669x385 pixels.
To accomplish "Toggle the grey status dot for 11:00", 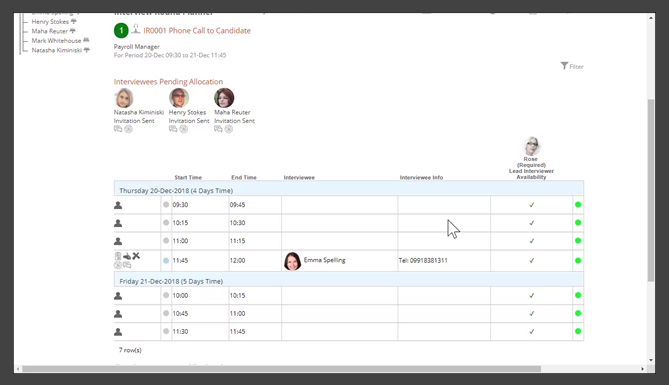I will tap(166, 240).
